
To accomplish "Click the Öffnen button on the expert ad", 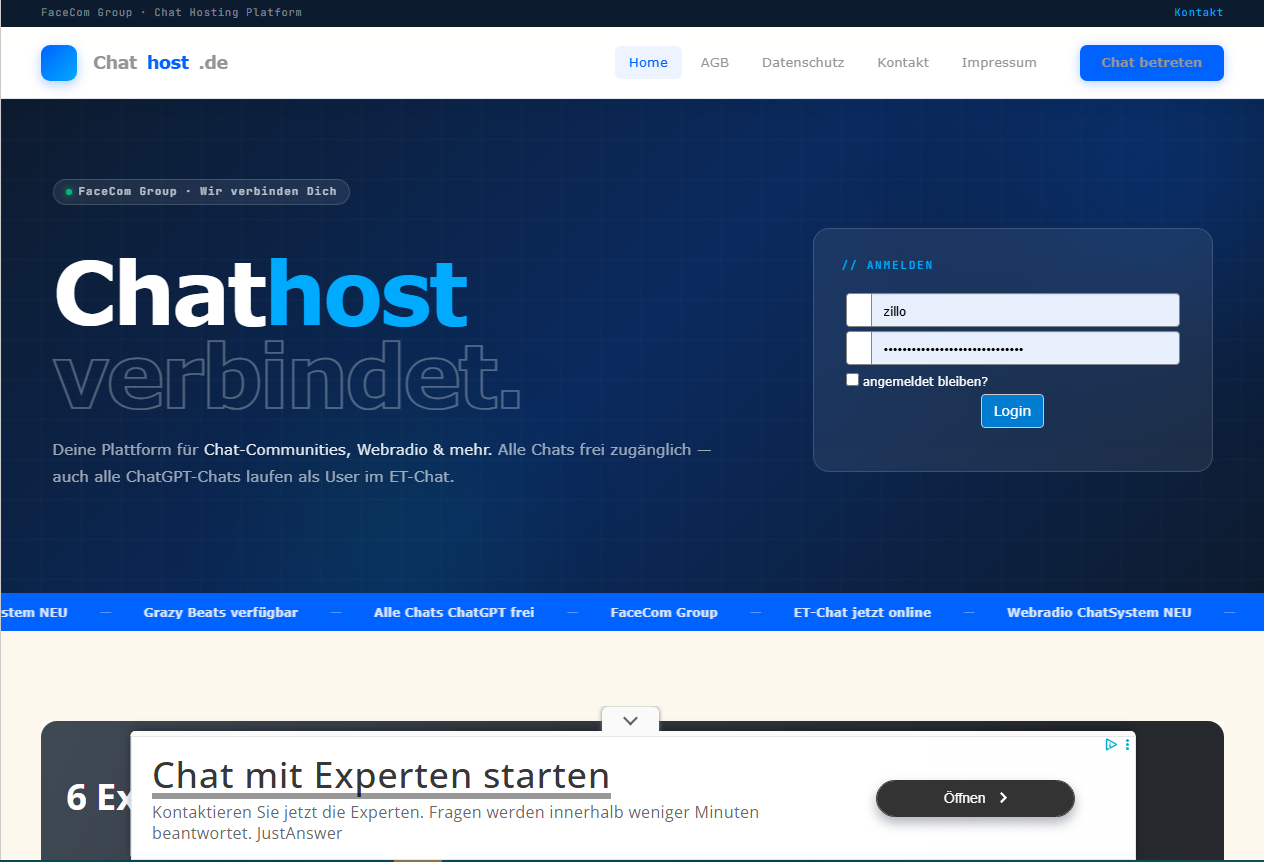I will (975, 798).
